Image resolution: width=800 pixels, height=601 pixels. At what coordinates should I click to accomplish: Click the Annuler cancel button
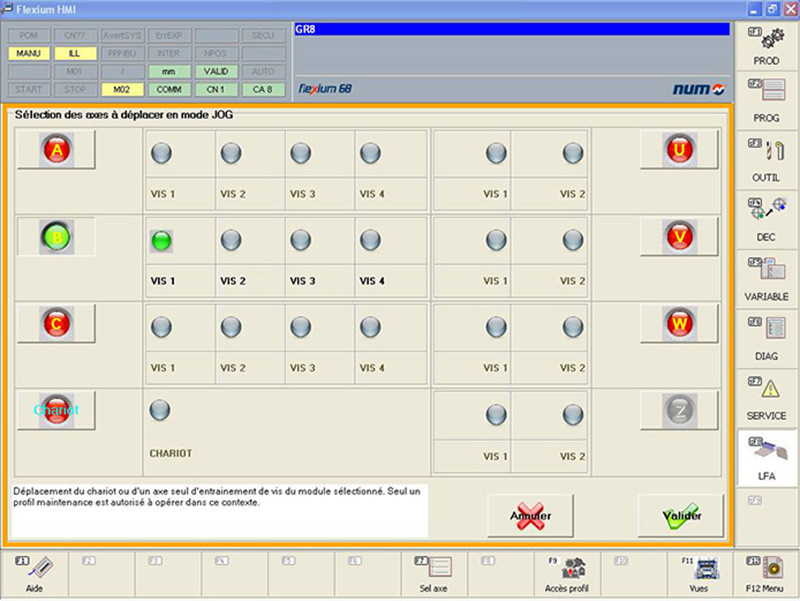coord(531,515)
